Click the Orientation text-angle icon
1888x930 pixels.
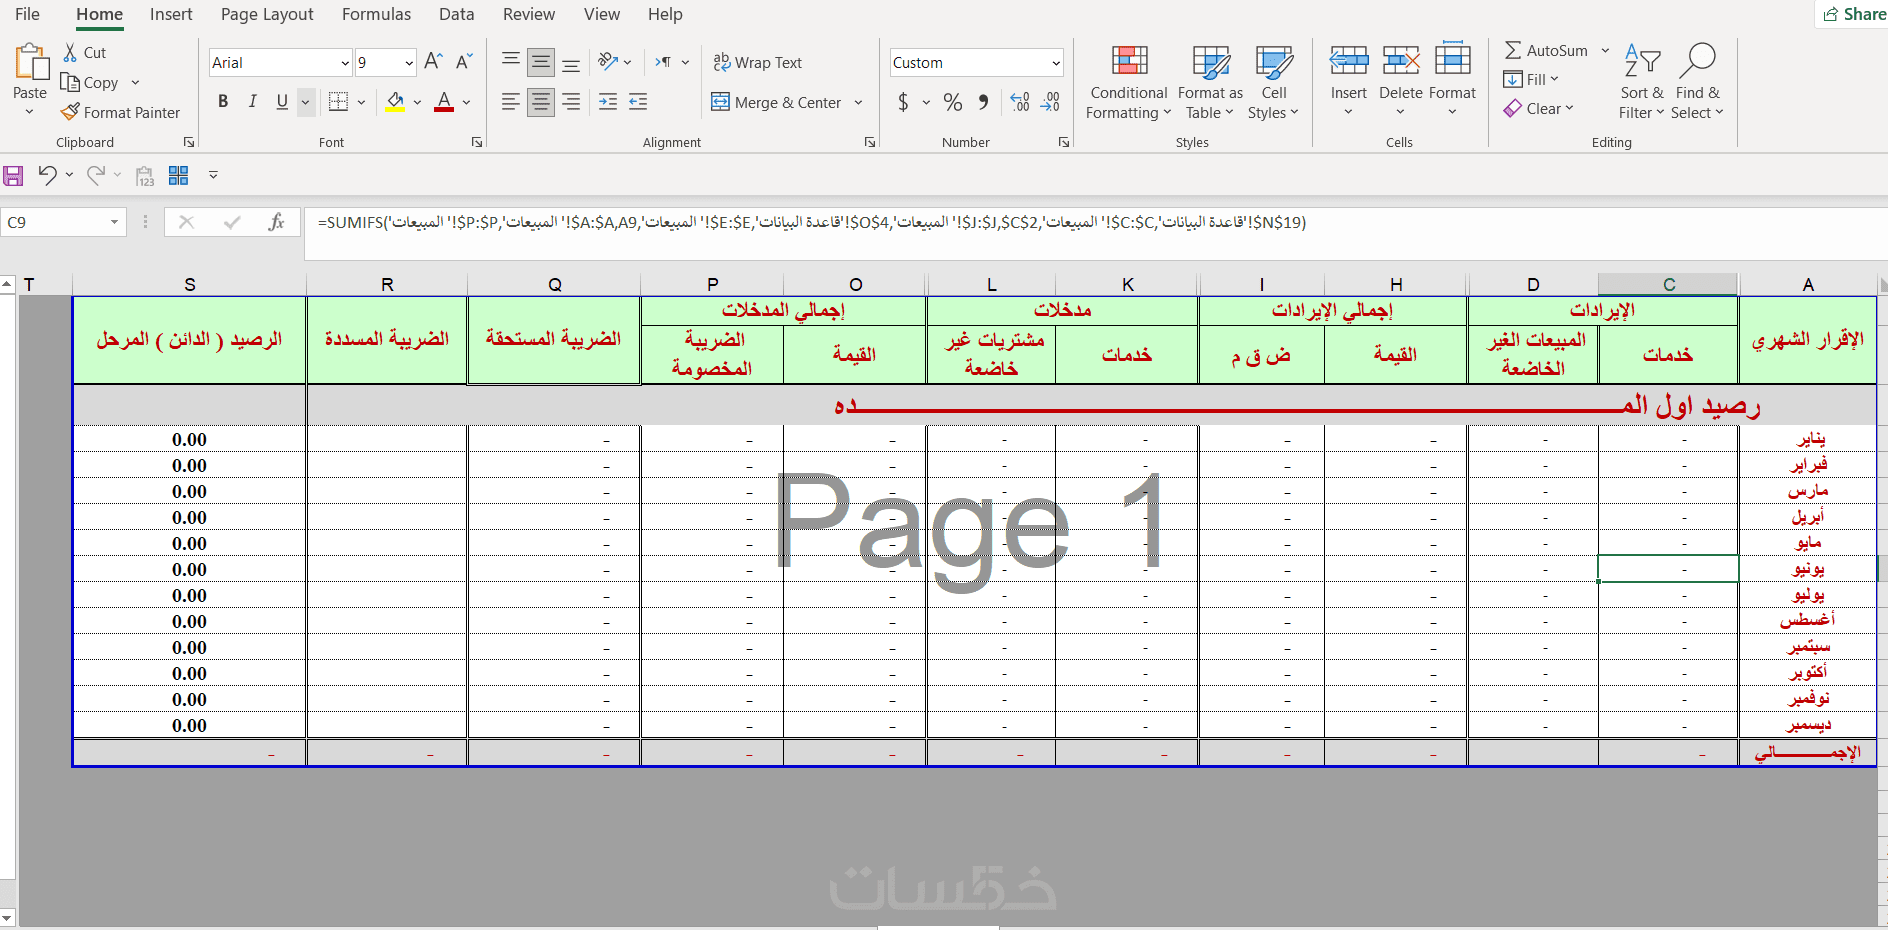coord(608,62)
